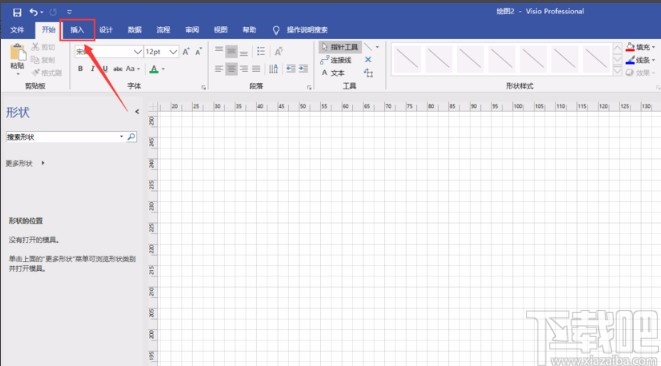Image resolution: width=661 pixels, height=366 pixels.
Task: Undo the last action
Action: [33, 12]
